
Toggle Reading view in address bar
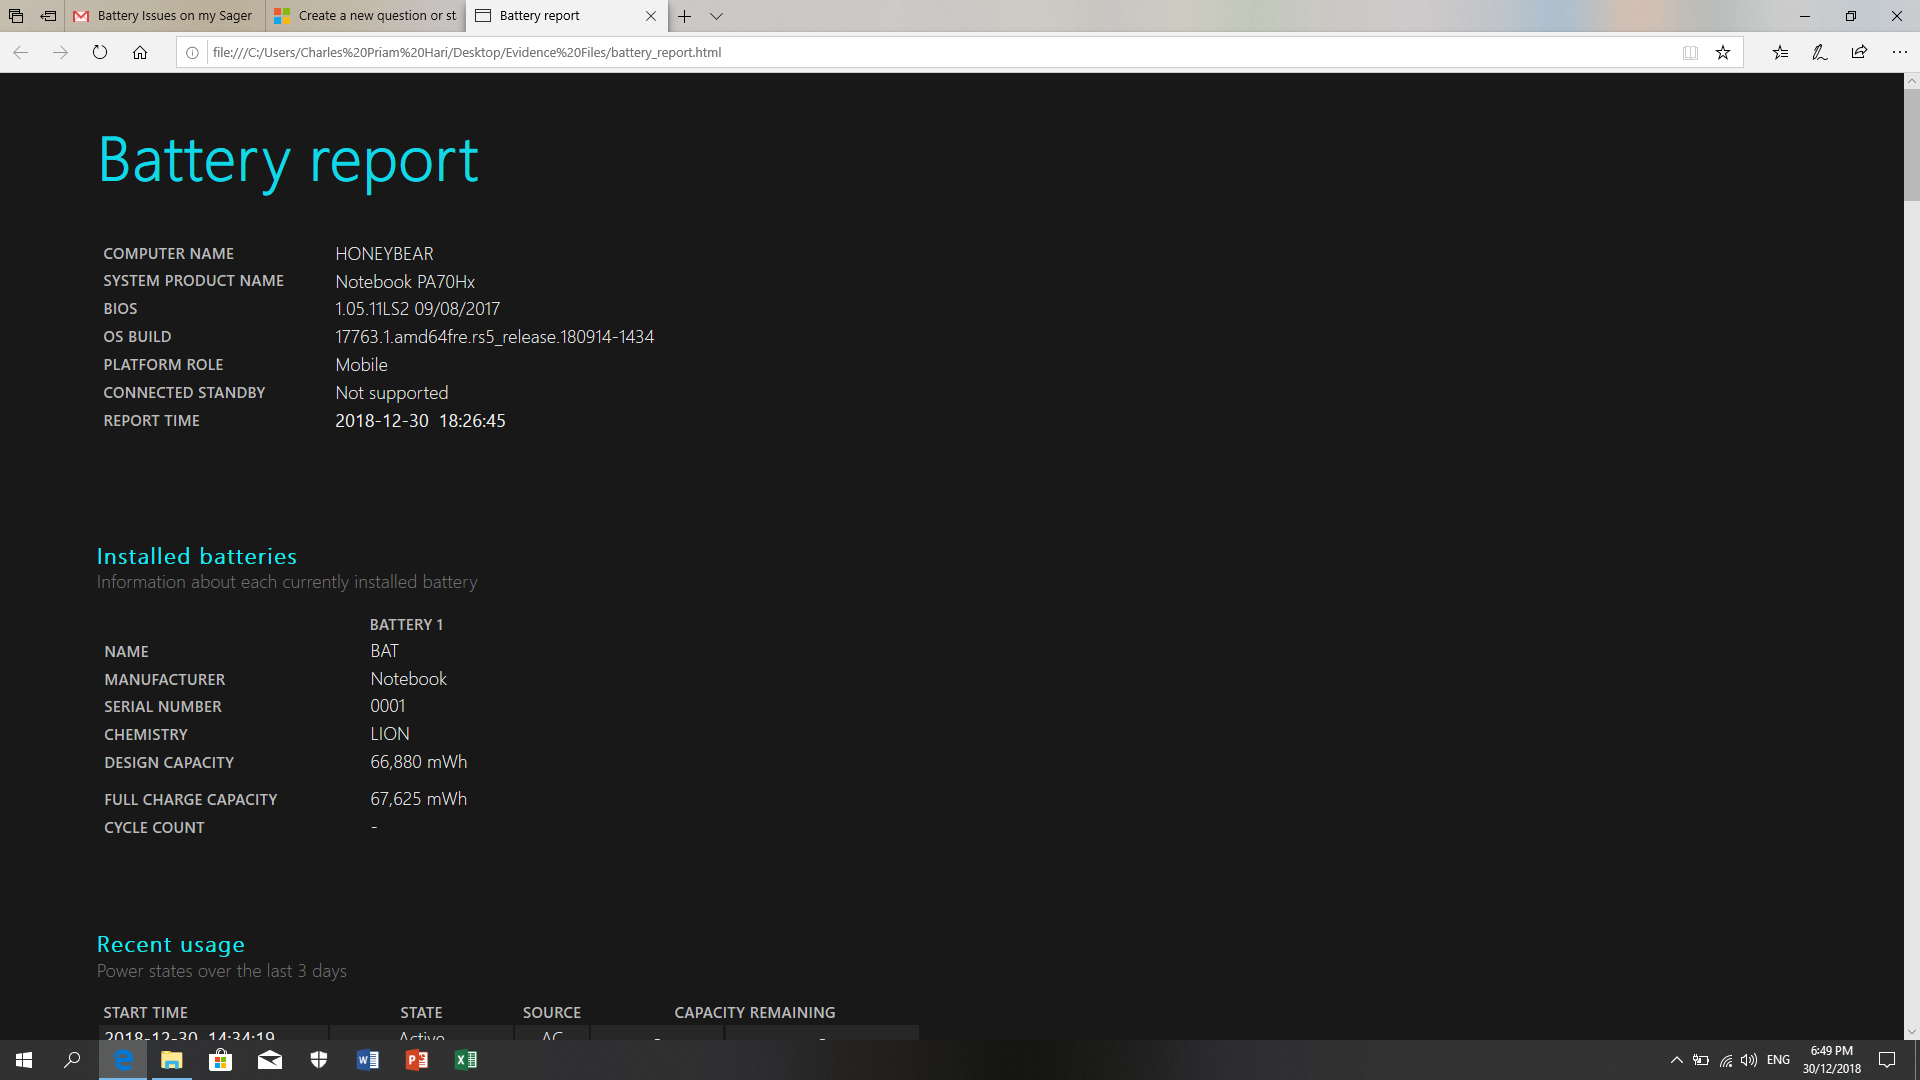click(x=1690, y=53)
